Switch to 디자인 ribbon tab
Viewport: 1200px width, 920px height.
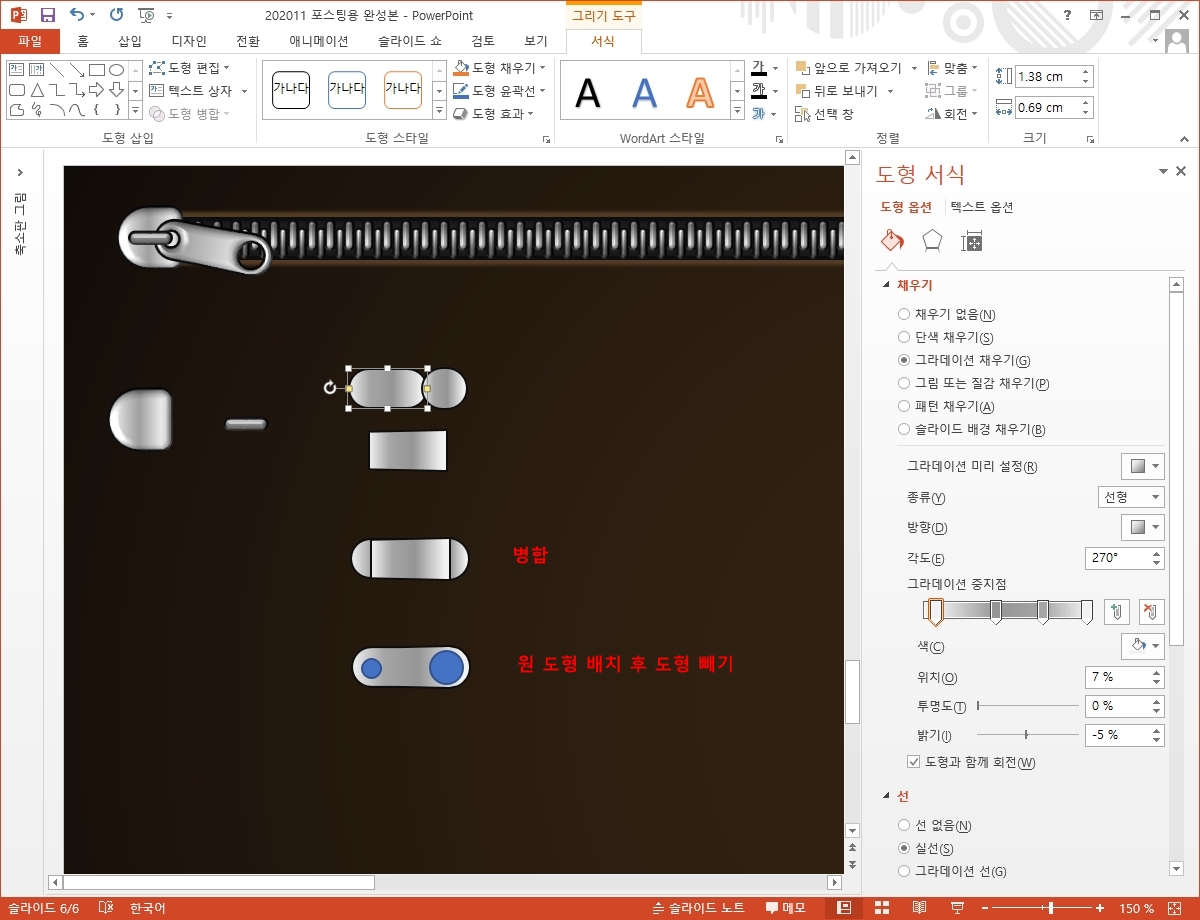(189, 41)
